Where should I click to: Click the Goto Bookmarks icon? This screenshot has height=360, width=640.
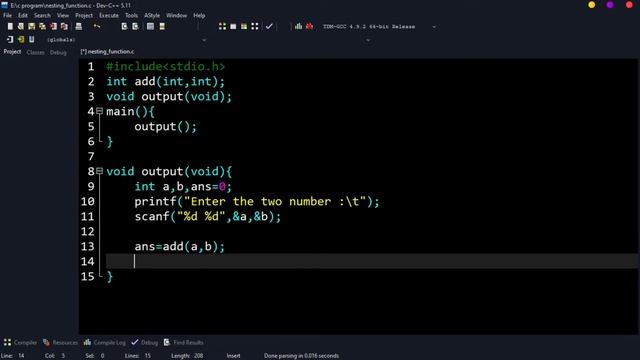tap(31, 40)
